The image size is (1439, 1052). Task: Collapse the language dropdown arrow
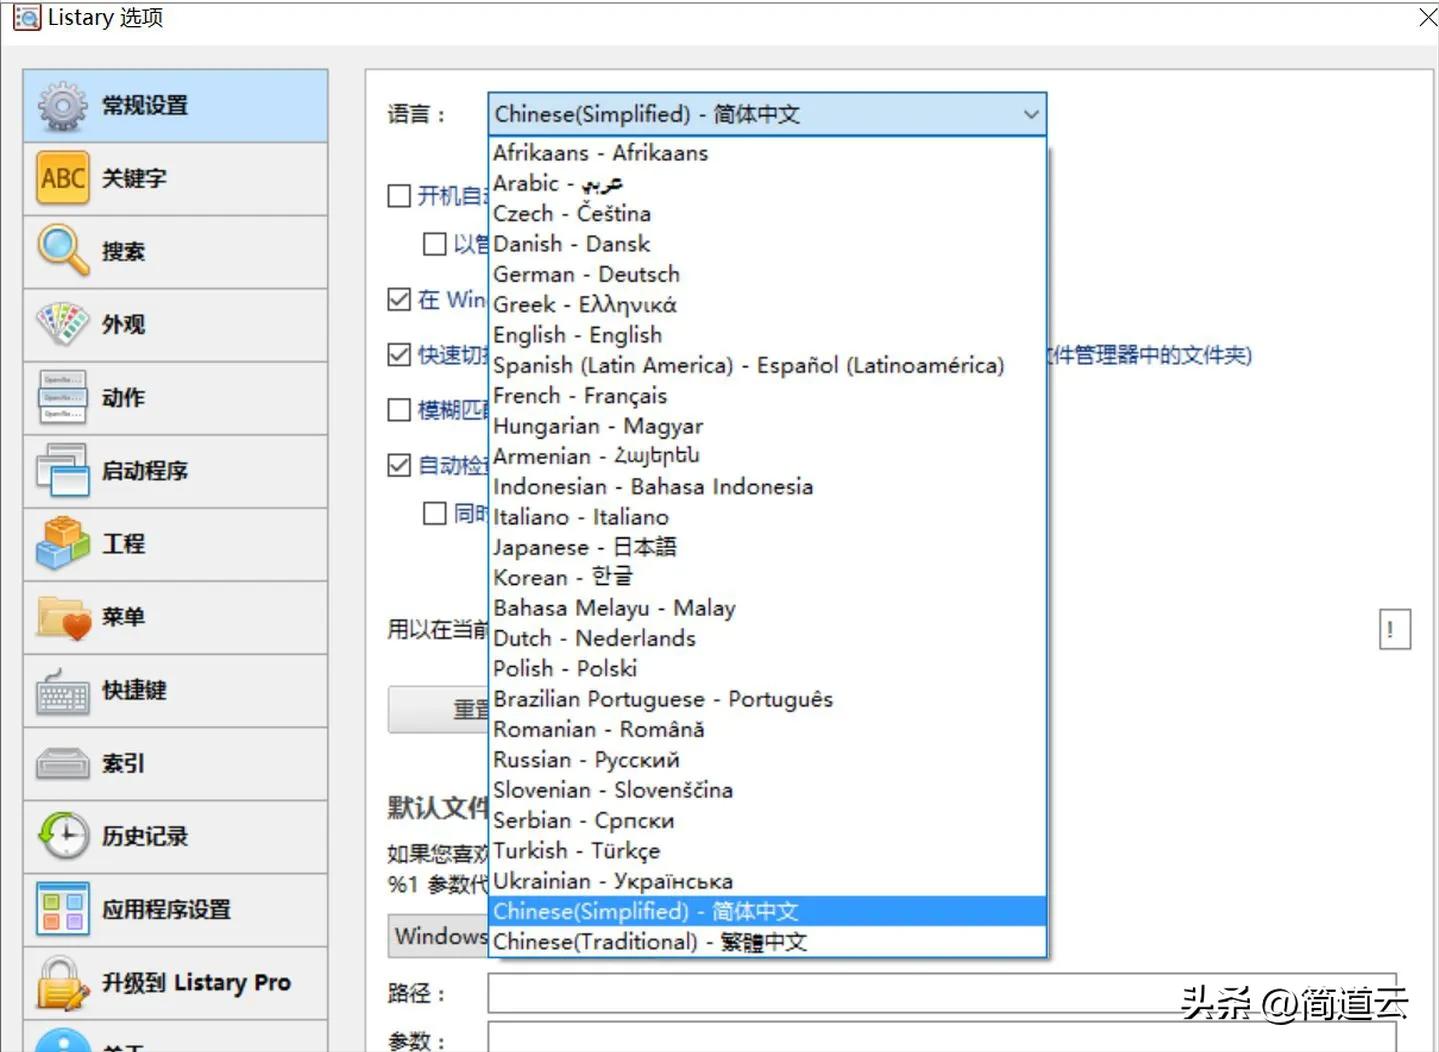1031,114
